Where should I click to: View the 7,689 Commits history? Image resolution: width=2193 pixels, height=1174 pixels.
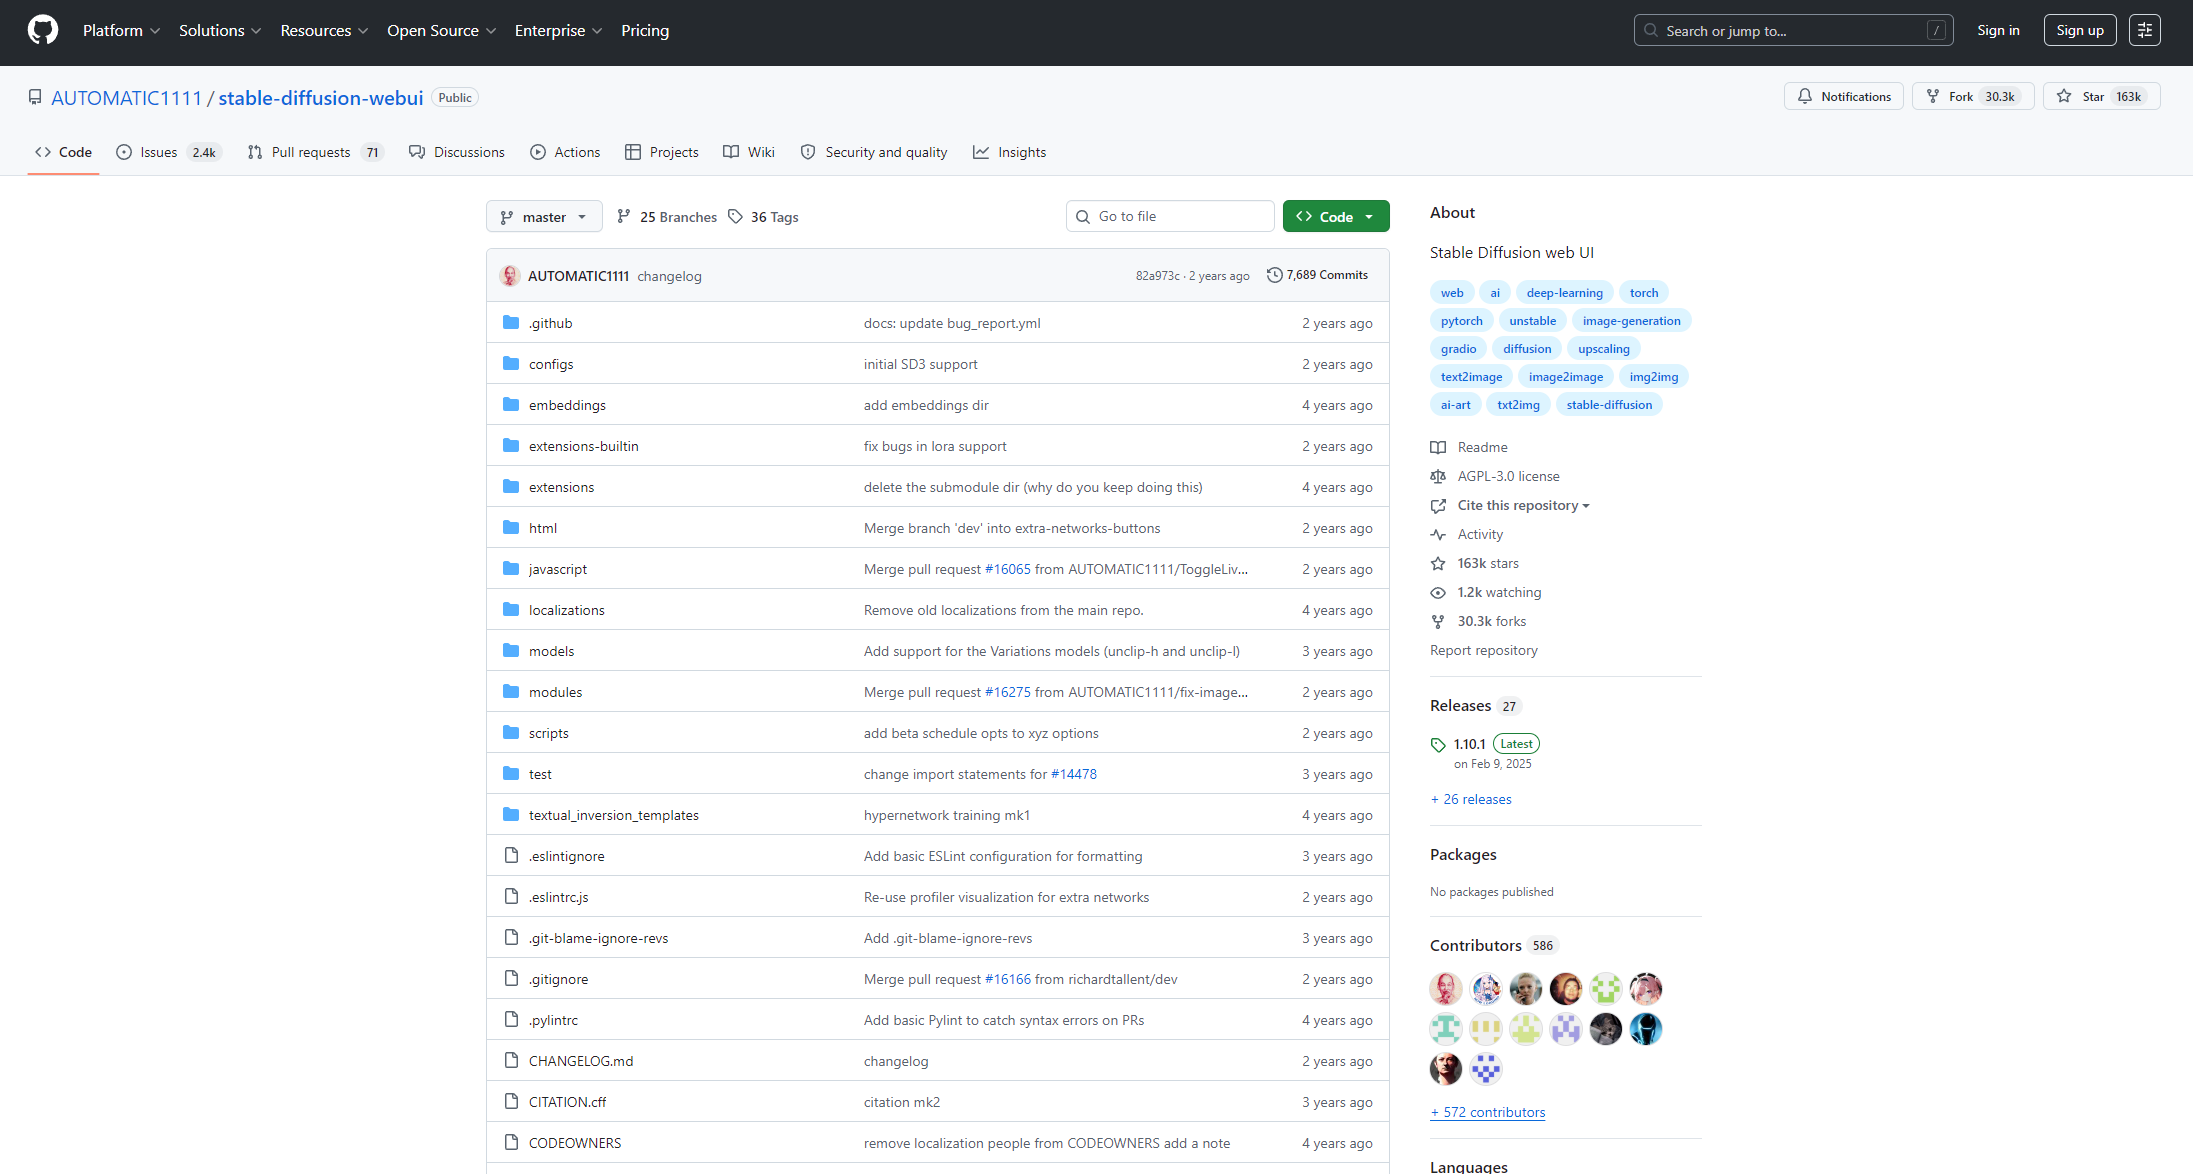tap(1317, 275)
